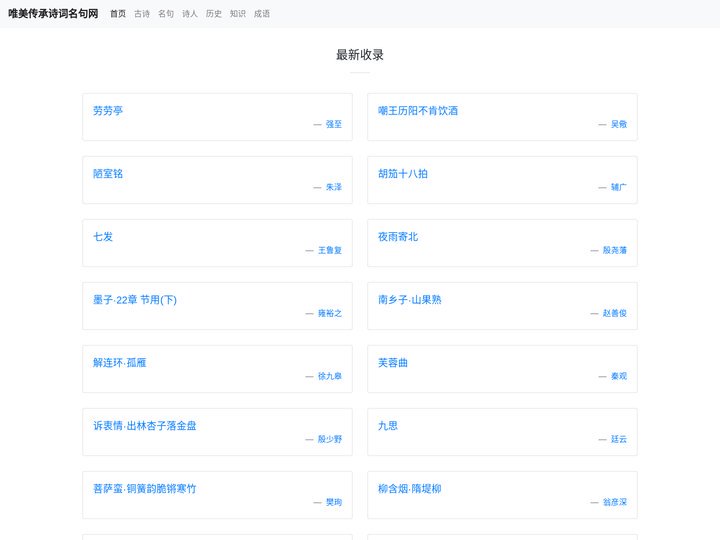View author 赵善俊
Viewport: 720px width, 540px height.
(x=615, y=313)
